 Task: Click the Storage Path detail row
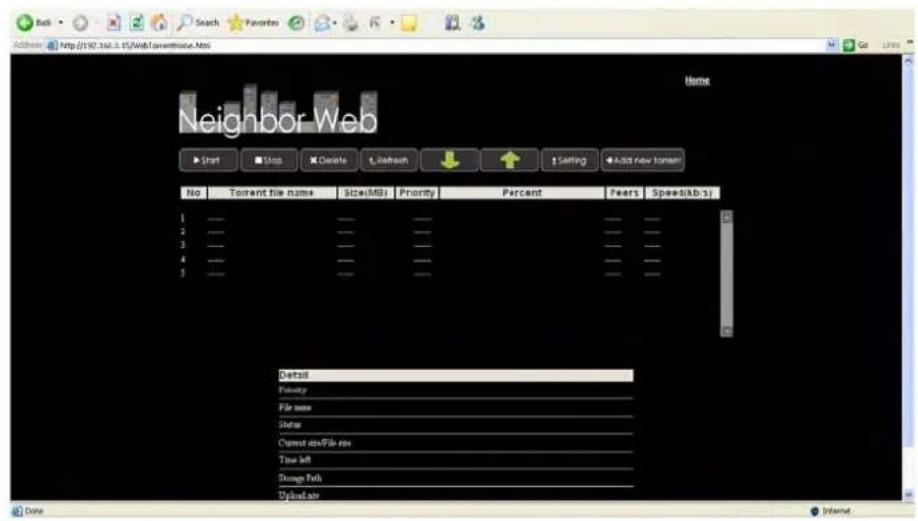coord(455,478)
